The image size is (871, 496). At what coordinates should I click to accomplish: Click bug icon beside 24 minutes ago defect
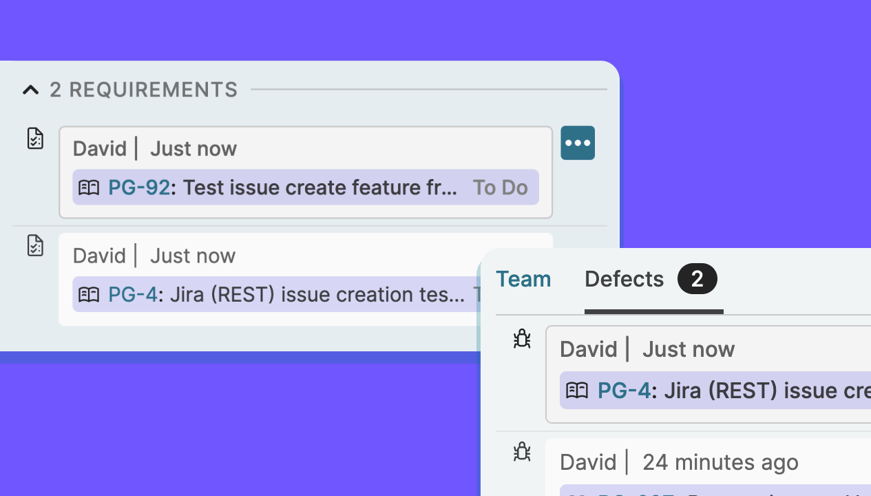tap(522, 452)
